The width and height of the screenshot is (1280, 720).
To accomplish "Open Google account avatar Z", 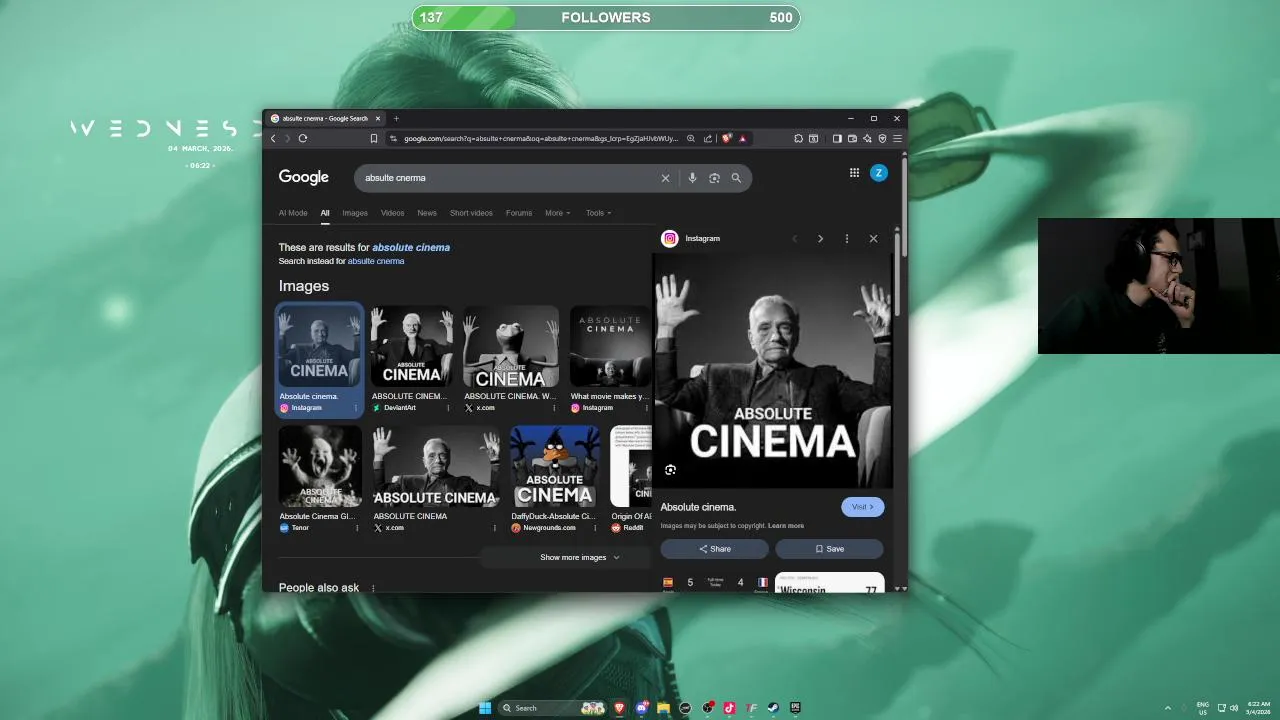I will [879, 173].
